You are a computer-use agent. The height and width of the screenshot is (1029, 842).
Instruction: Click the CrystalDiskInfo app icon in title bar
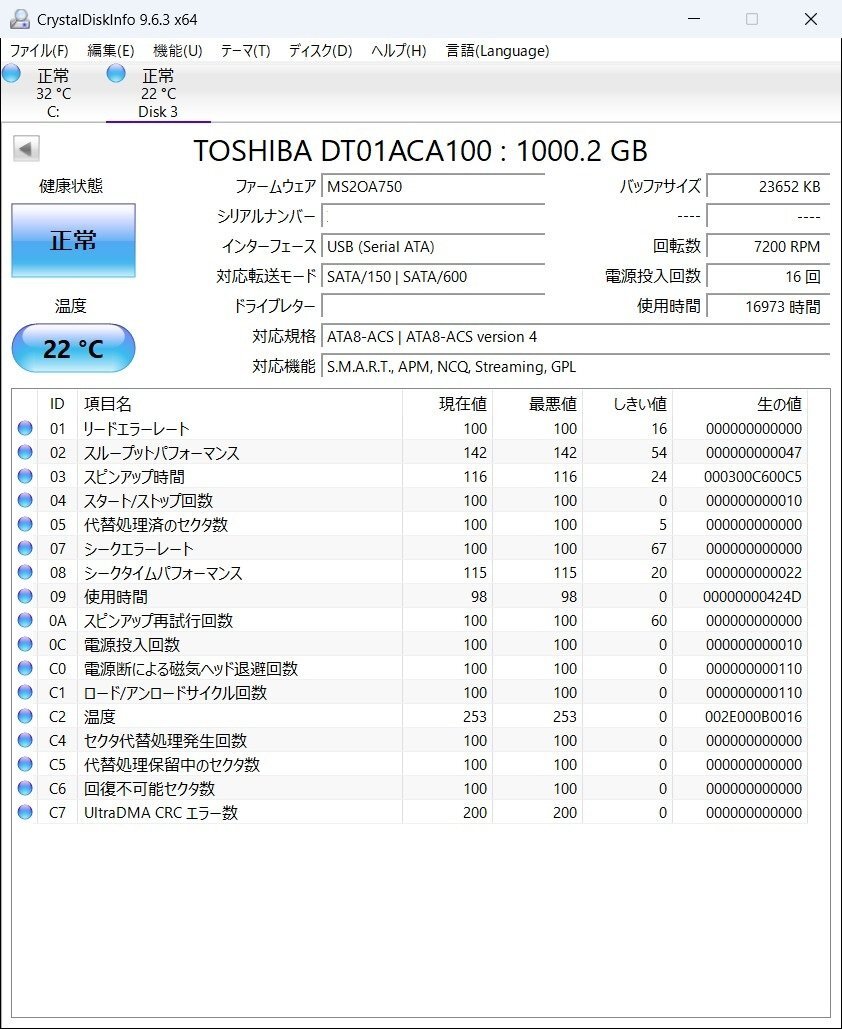pos(20,19)
